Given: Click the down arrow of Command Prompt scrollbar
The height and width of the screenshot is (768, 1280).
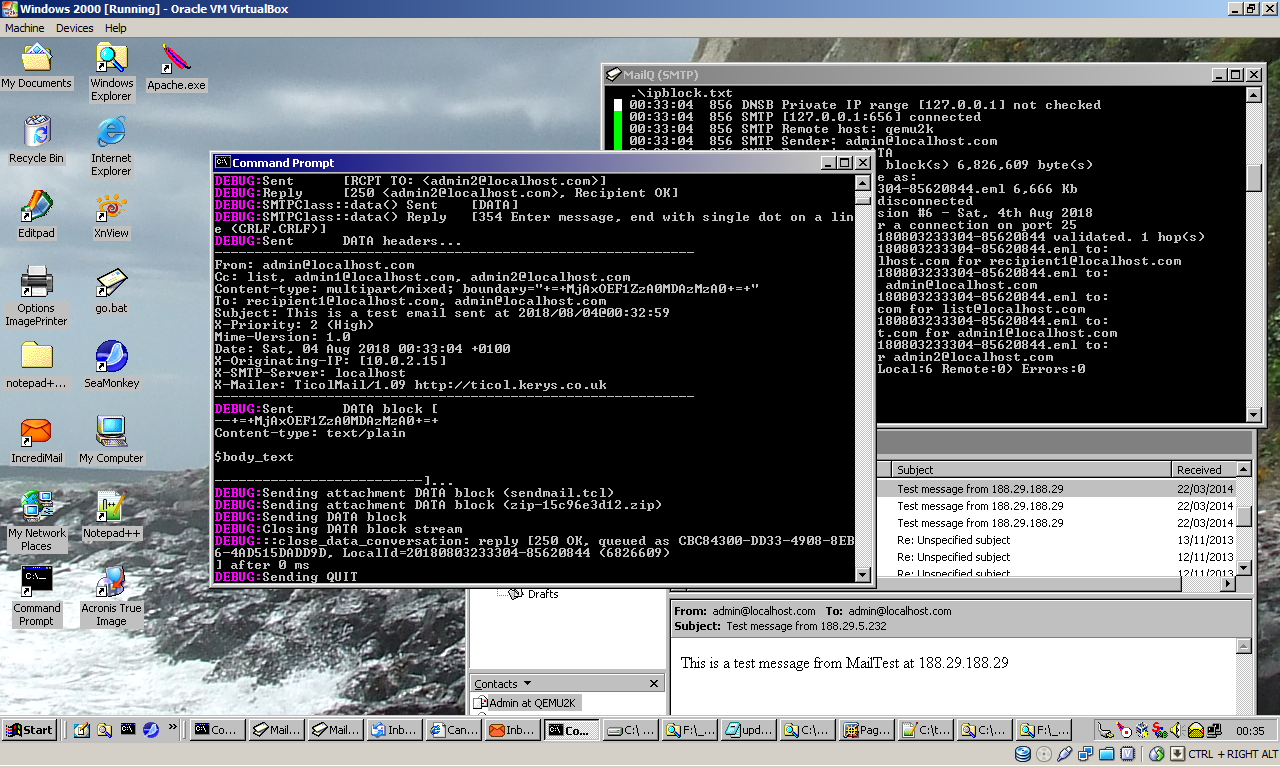Looking at the screenshot, I should [x=862, y=574].
